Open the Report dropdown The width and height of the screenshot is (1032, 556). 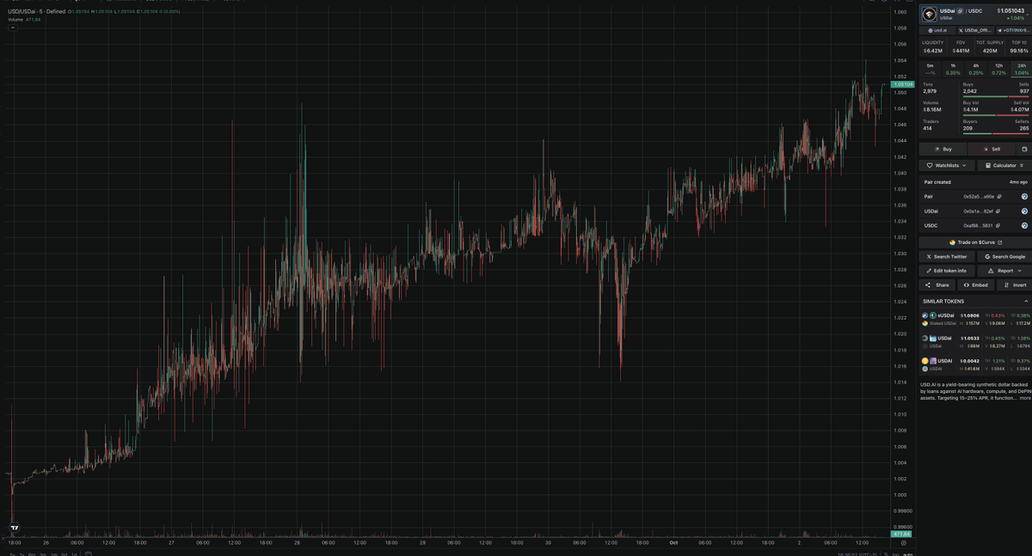coord(1002,271)
